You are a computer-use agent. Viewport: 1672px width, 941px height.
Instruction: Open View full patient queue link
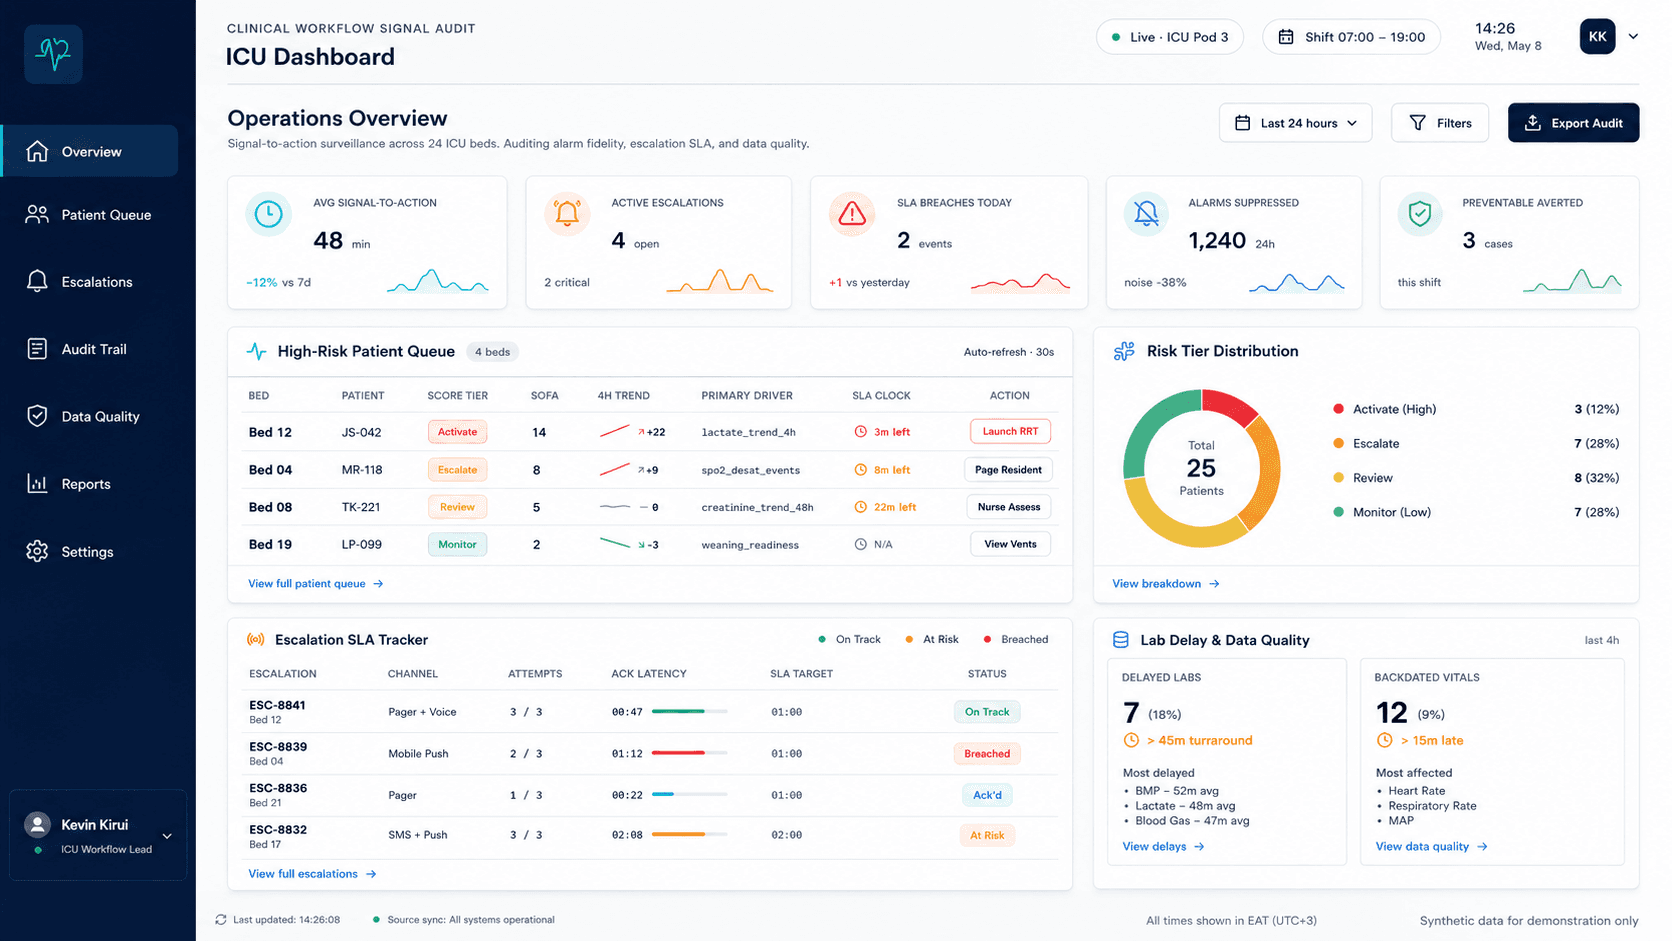coord(316,584)
